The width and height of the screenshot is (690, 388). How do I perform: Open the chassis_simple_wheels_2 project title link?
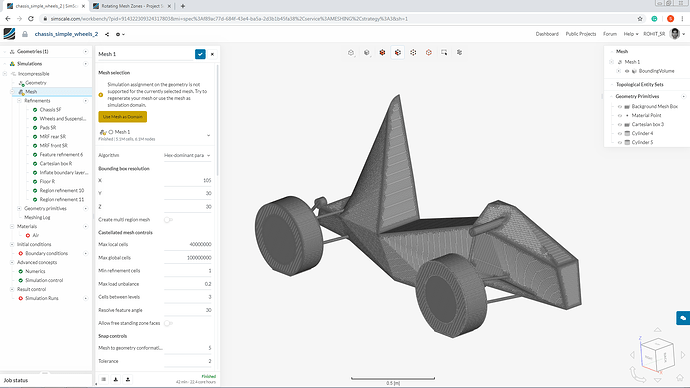tap(66, 34)
